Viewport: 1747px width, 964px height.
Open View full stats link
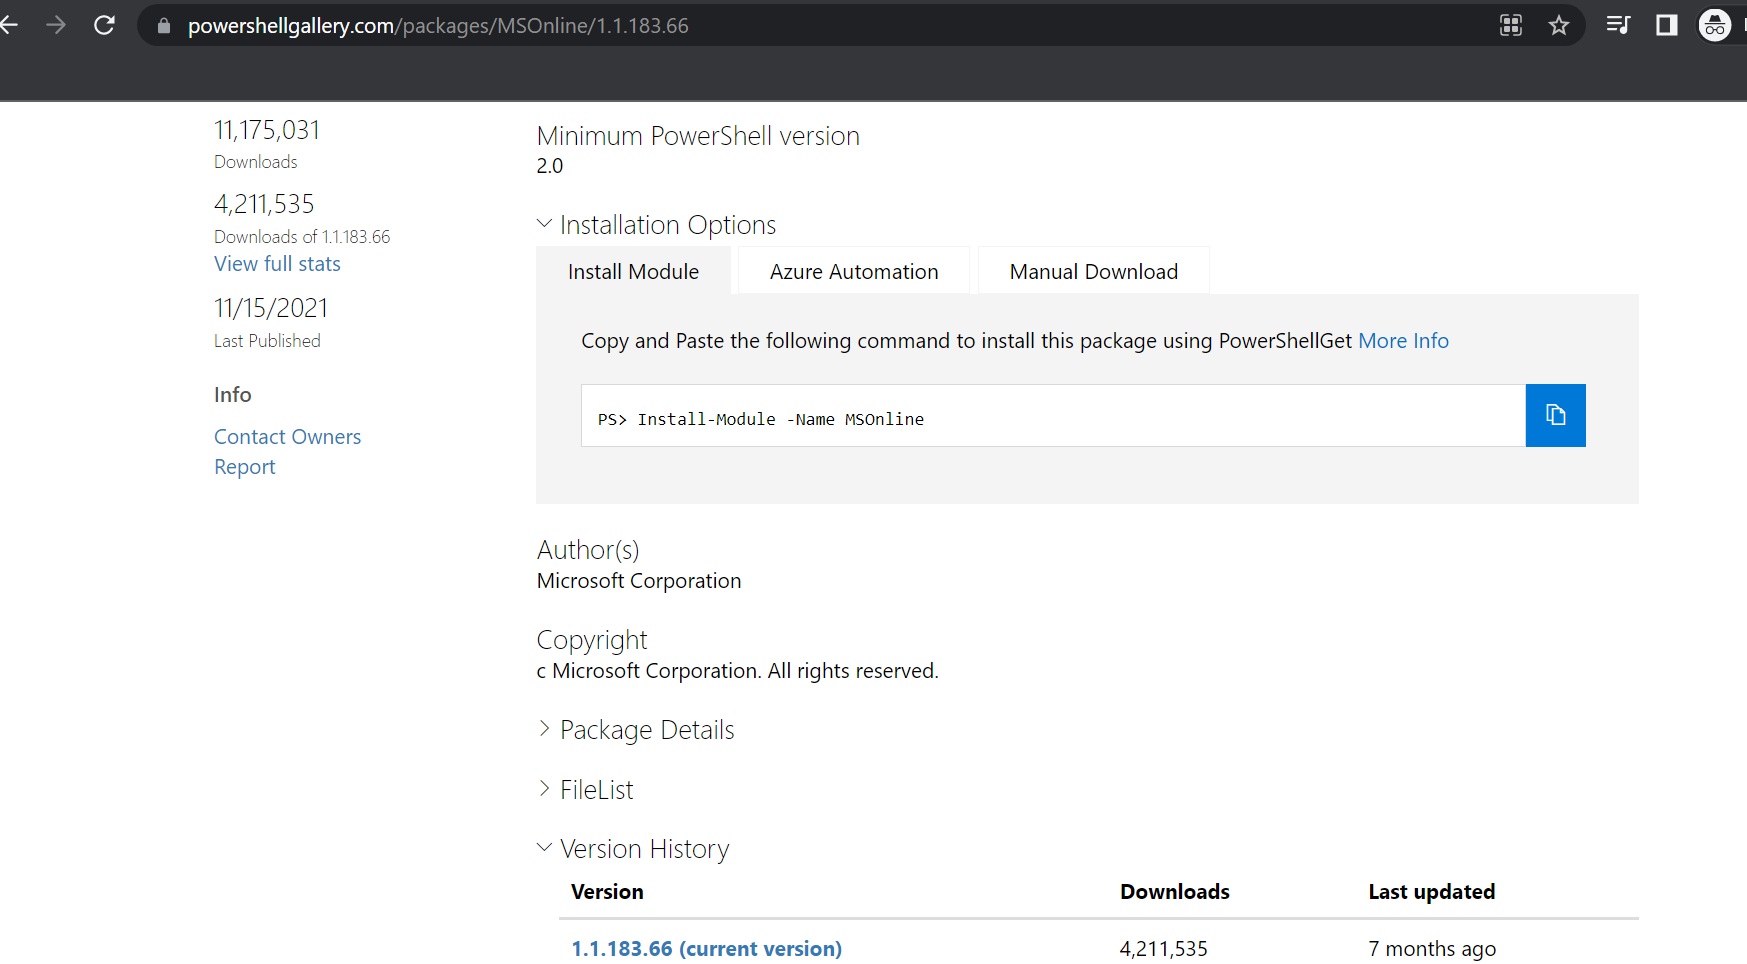click(277, 264)
